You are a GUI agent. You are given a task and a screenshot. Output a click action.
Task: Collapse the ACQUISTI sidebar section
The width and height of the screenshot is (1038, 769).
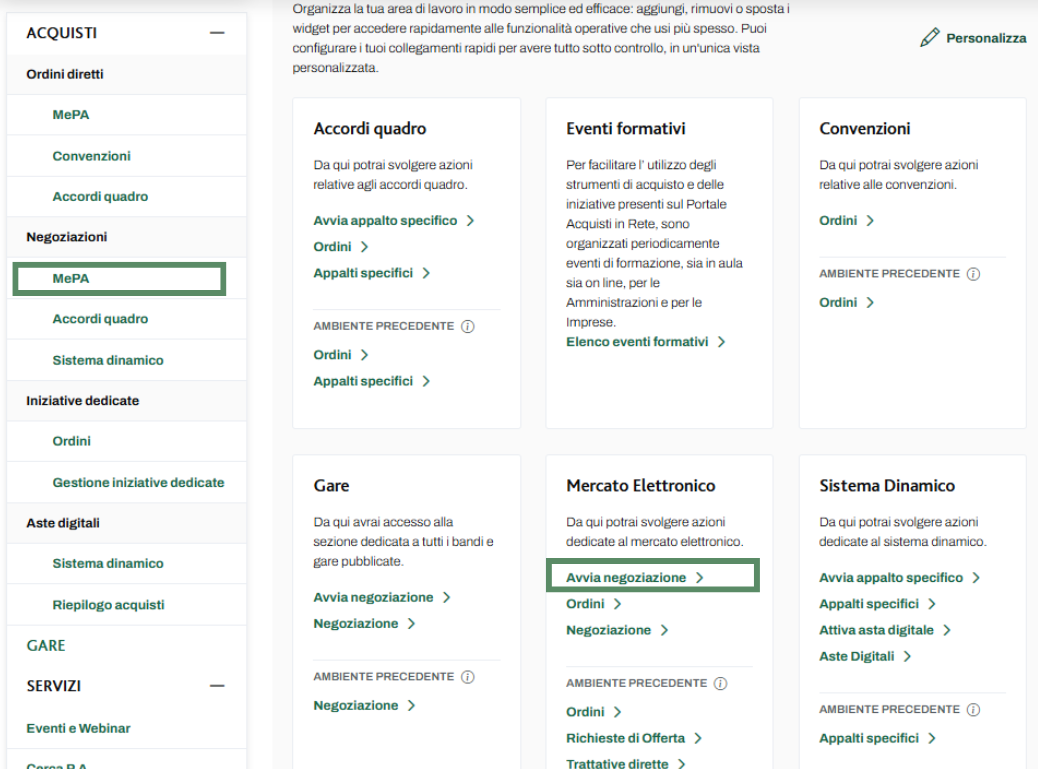(x=217, y=33)
